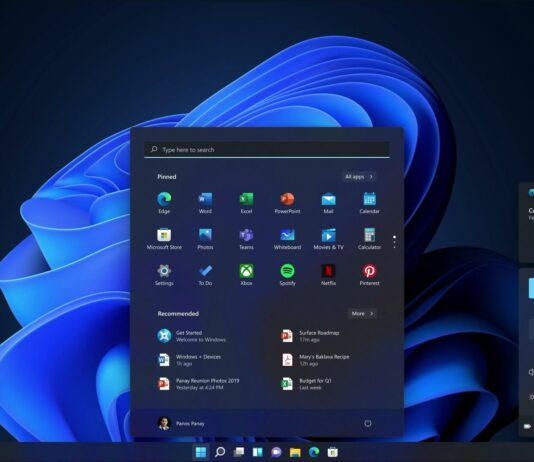Open Panos Panay user account

click(181, 423)
